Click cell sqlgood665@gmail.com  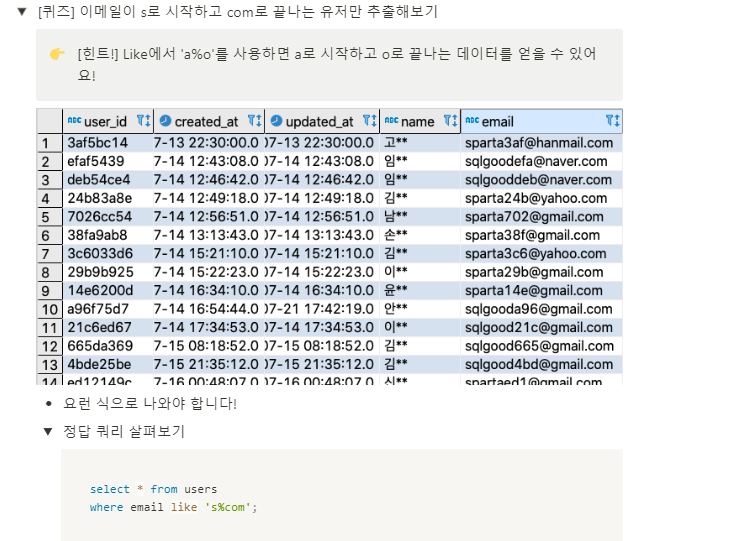[x=539, y=346]
